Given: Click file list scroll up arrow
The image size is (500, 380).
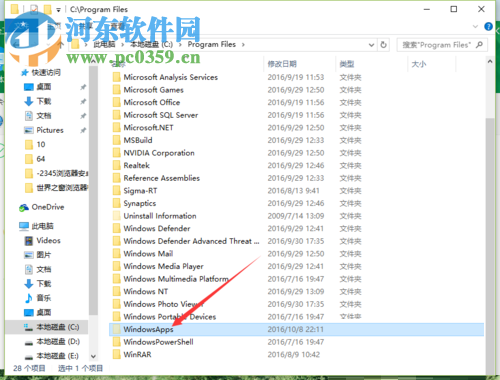Looking at the screenshot, I should pos(490,62).
